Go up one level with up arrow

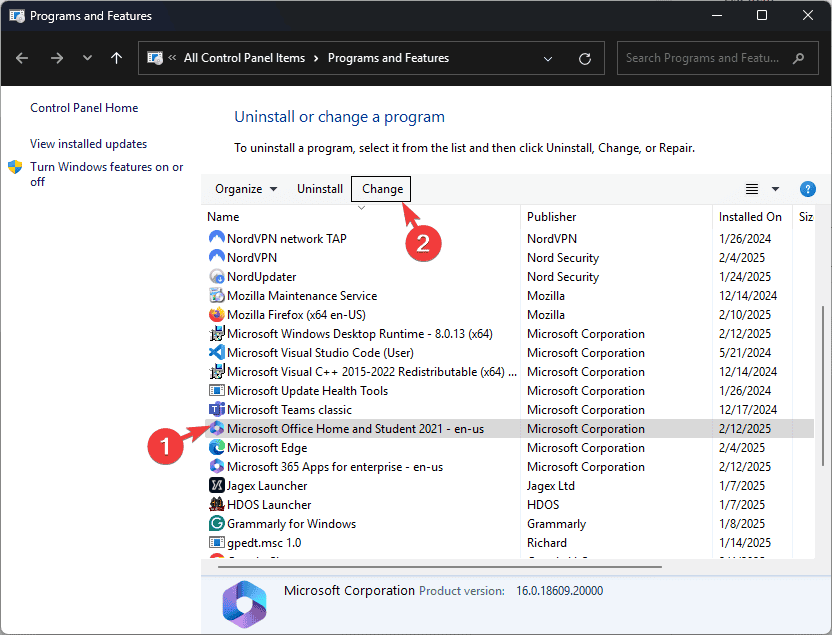pos(116,58)
